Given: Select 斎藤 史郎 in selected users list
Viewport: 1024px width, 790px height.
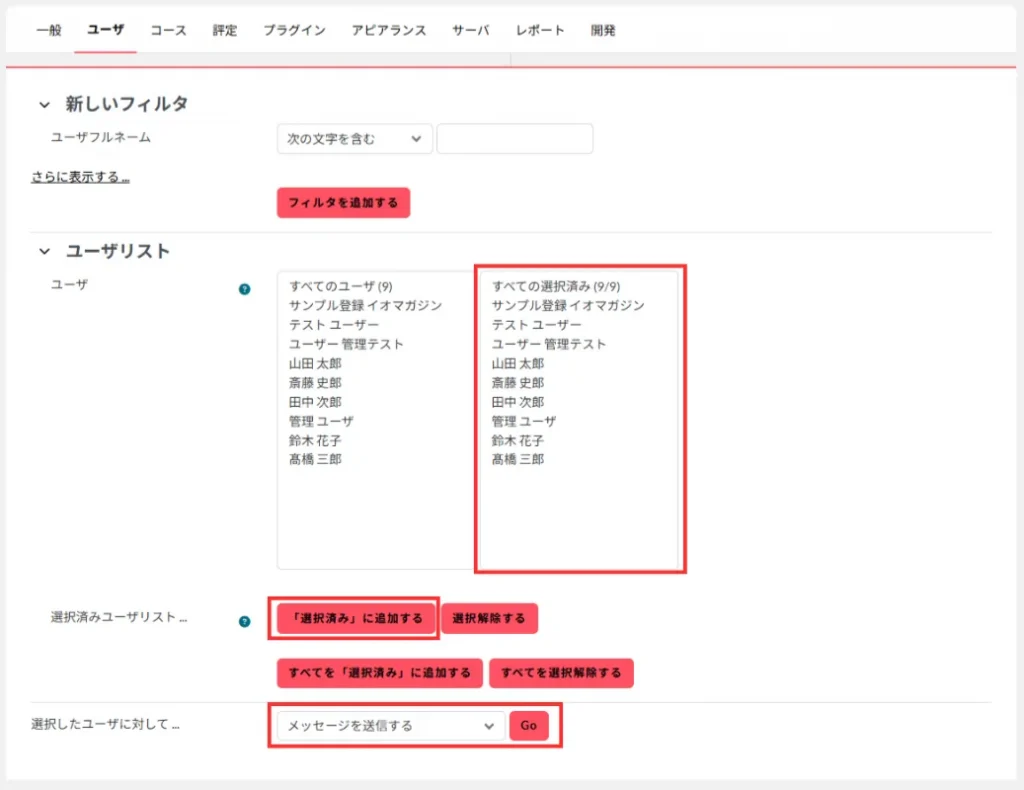Looking at the screenshot, I should click(518, 383).
